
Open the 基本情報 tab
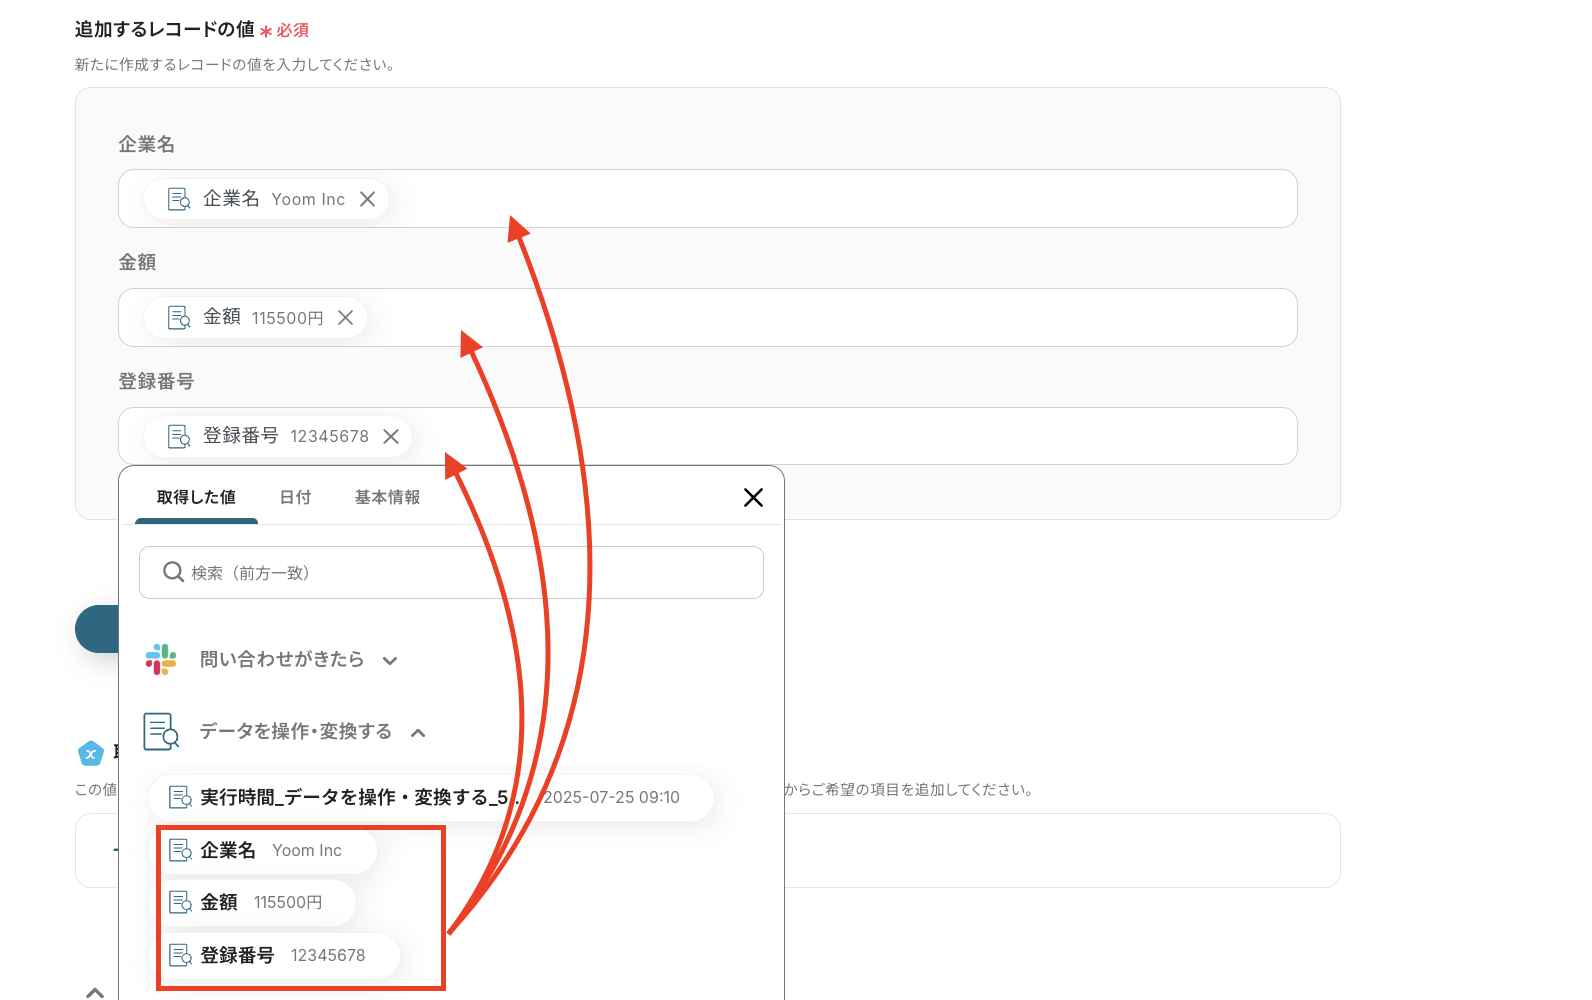click(387, 497)
